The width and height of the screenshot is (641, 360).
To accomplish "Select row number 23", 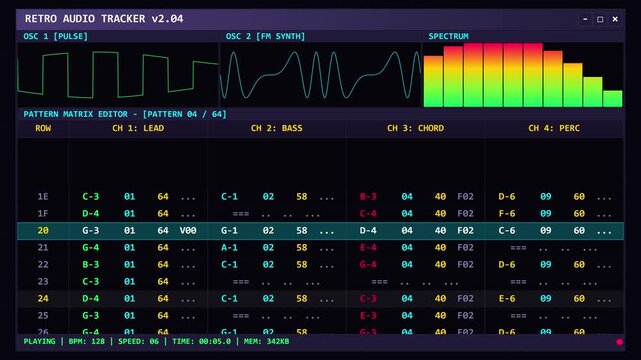I will [43, 282].
